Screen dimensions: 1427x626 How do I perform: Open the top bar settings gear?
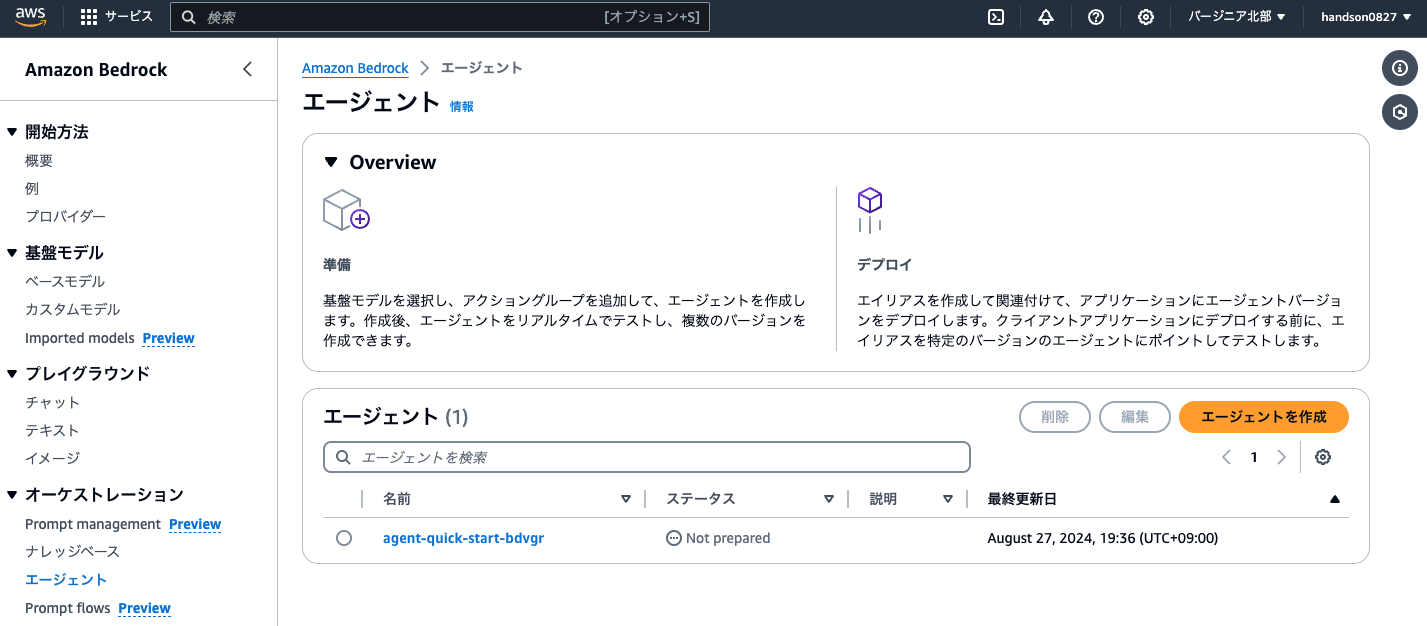pyautogui.click(x=1146, y=17)
